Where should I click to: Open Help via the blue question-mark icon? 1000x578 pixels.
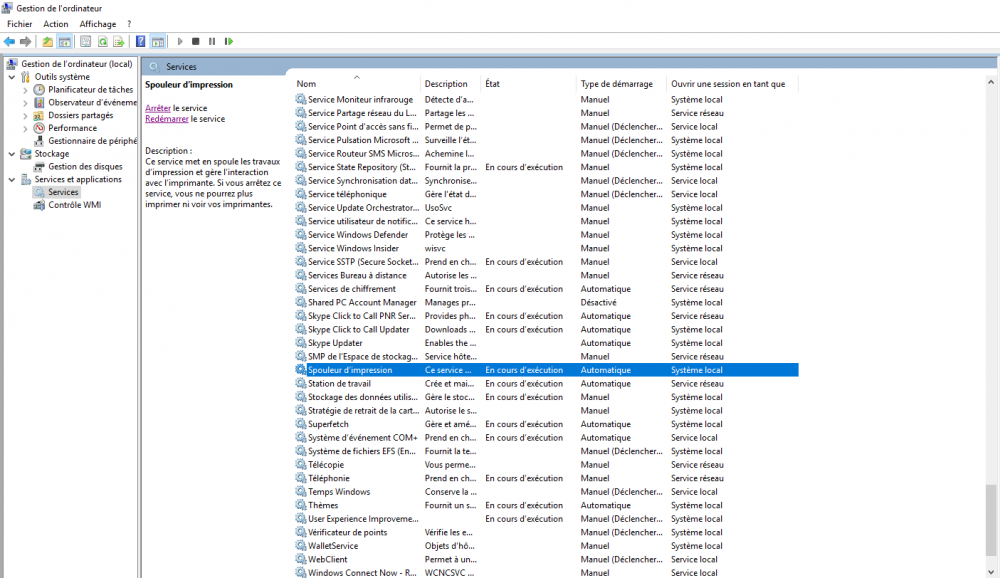(x=140, y=41)
